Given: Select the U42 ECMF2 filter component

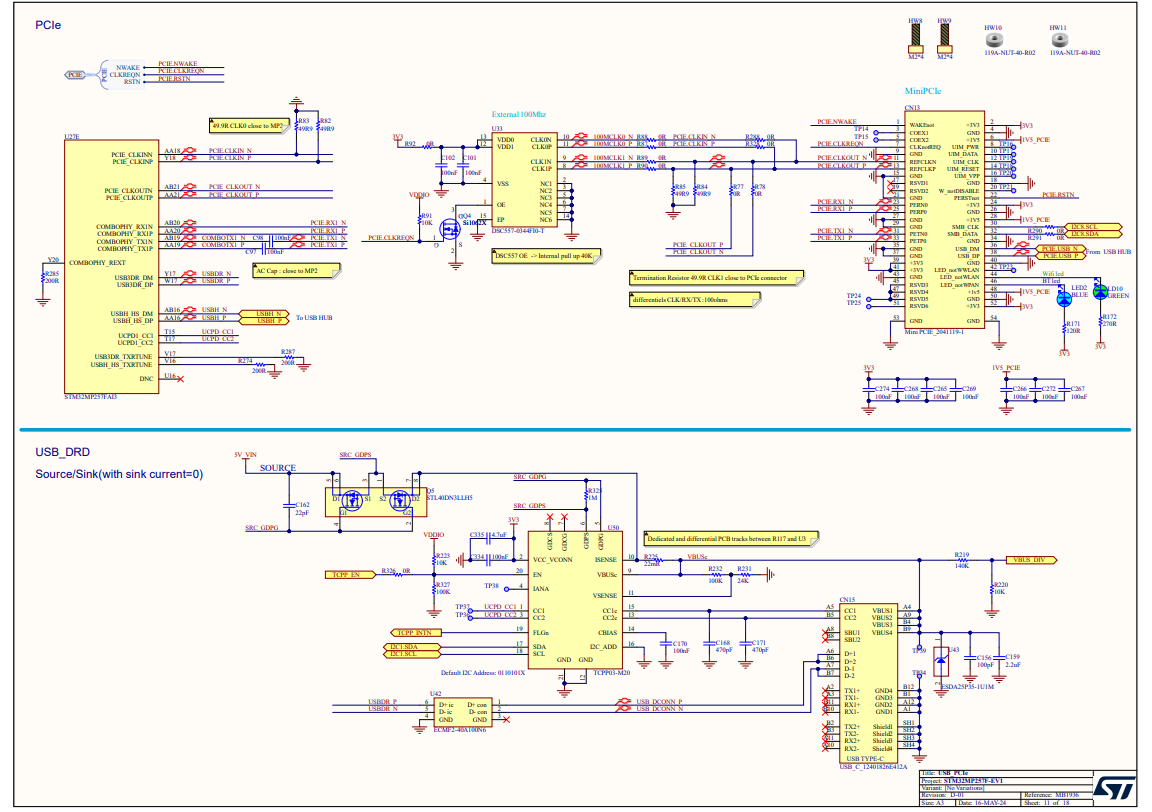Looking at the screenshot, I should (x=463, y=711).
